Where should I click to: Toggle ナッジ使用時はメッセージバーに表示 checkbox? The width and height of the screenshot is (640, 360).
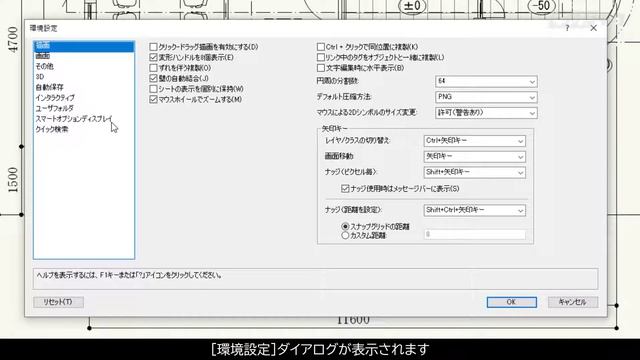click(x=345, y=189)
